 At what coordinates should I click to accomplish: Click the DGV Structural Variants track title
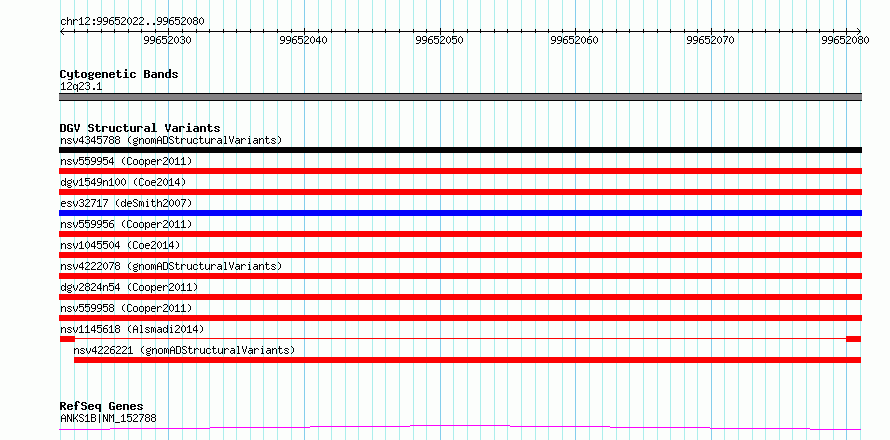point(140,128)
